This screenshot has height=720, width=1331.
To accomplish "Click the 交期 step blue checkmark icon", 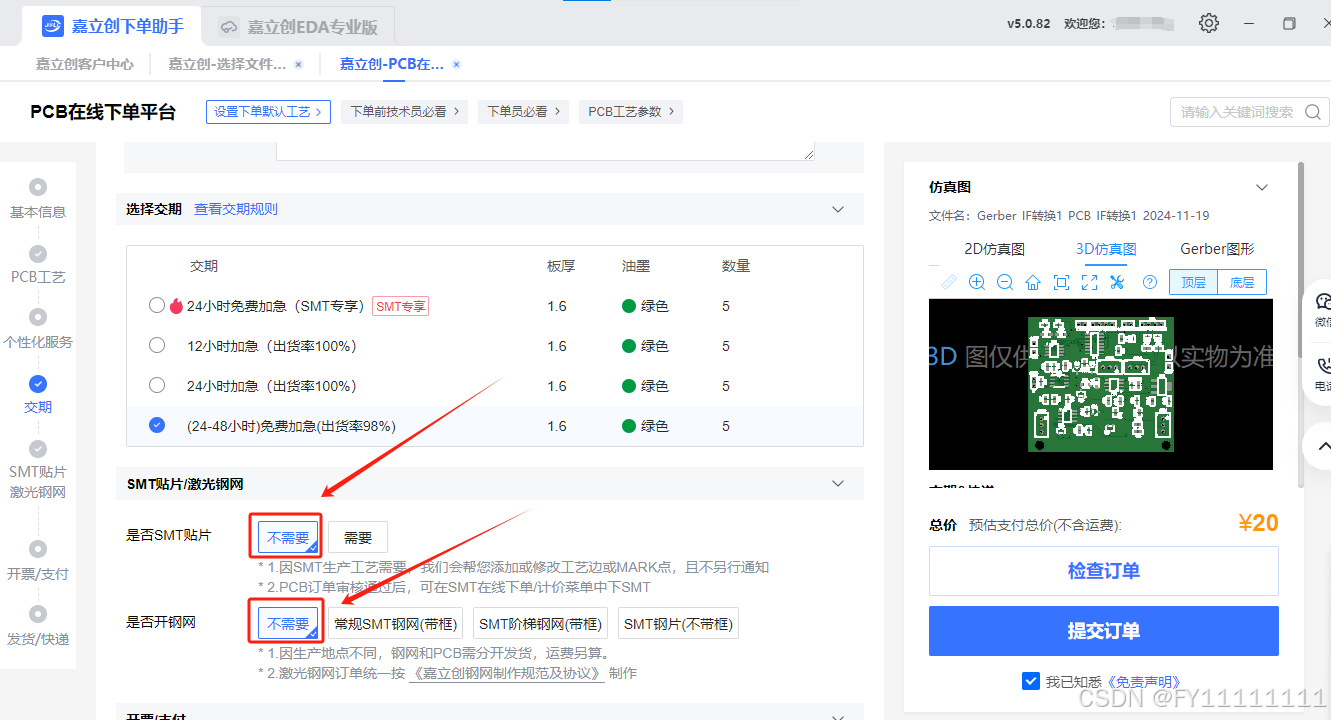I will coord(38,383).
